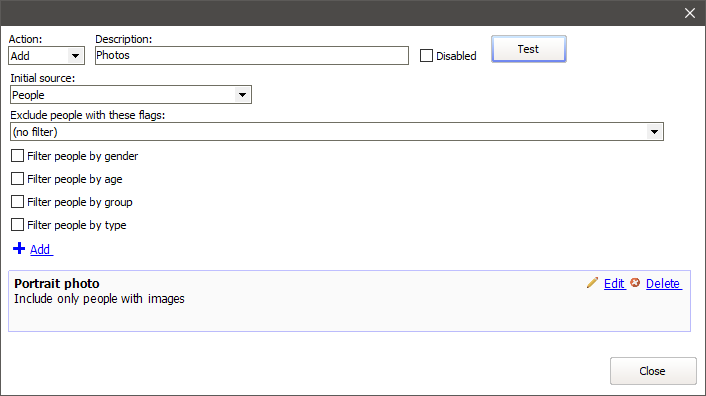Toggle Filter people by age
The height and width of the screenshot is (396, 706).
(x=17, y=179)
